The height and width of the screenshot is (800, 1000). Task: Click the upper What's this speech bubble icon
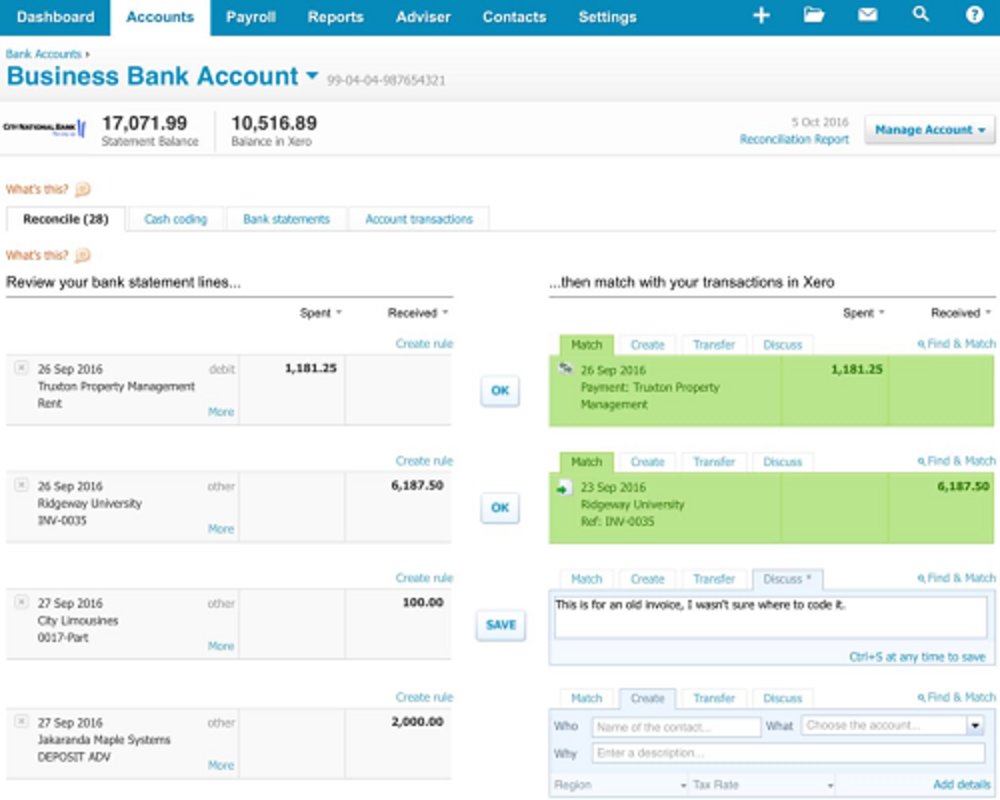[x=83, y=189]
